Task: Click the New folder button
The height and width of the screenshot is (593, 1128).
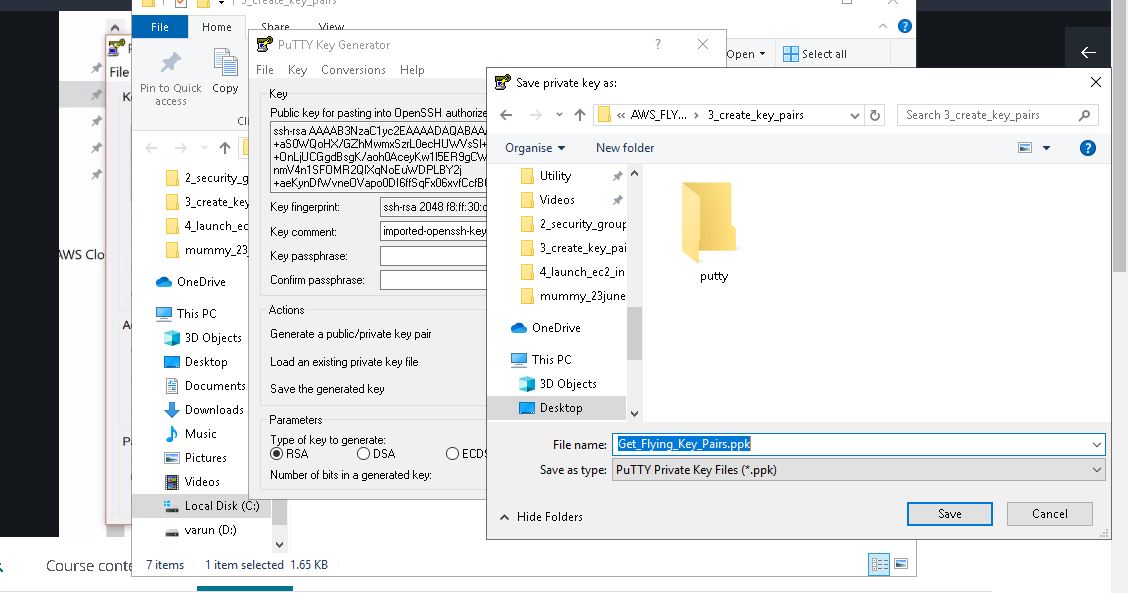Action: click(x=624, y=148)
